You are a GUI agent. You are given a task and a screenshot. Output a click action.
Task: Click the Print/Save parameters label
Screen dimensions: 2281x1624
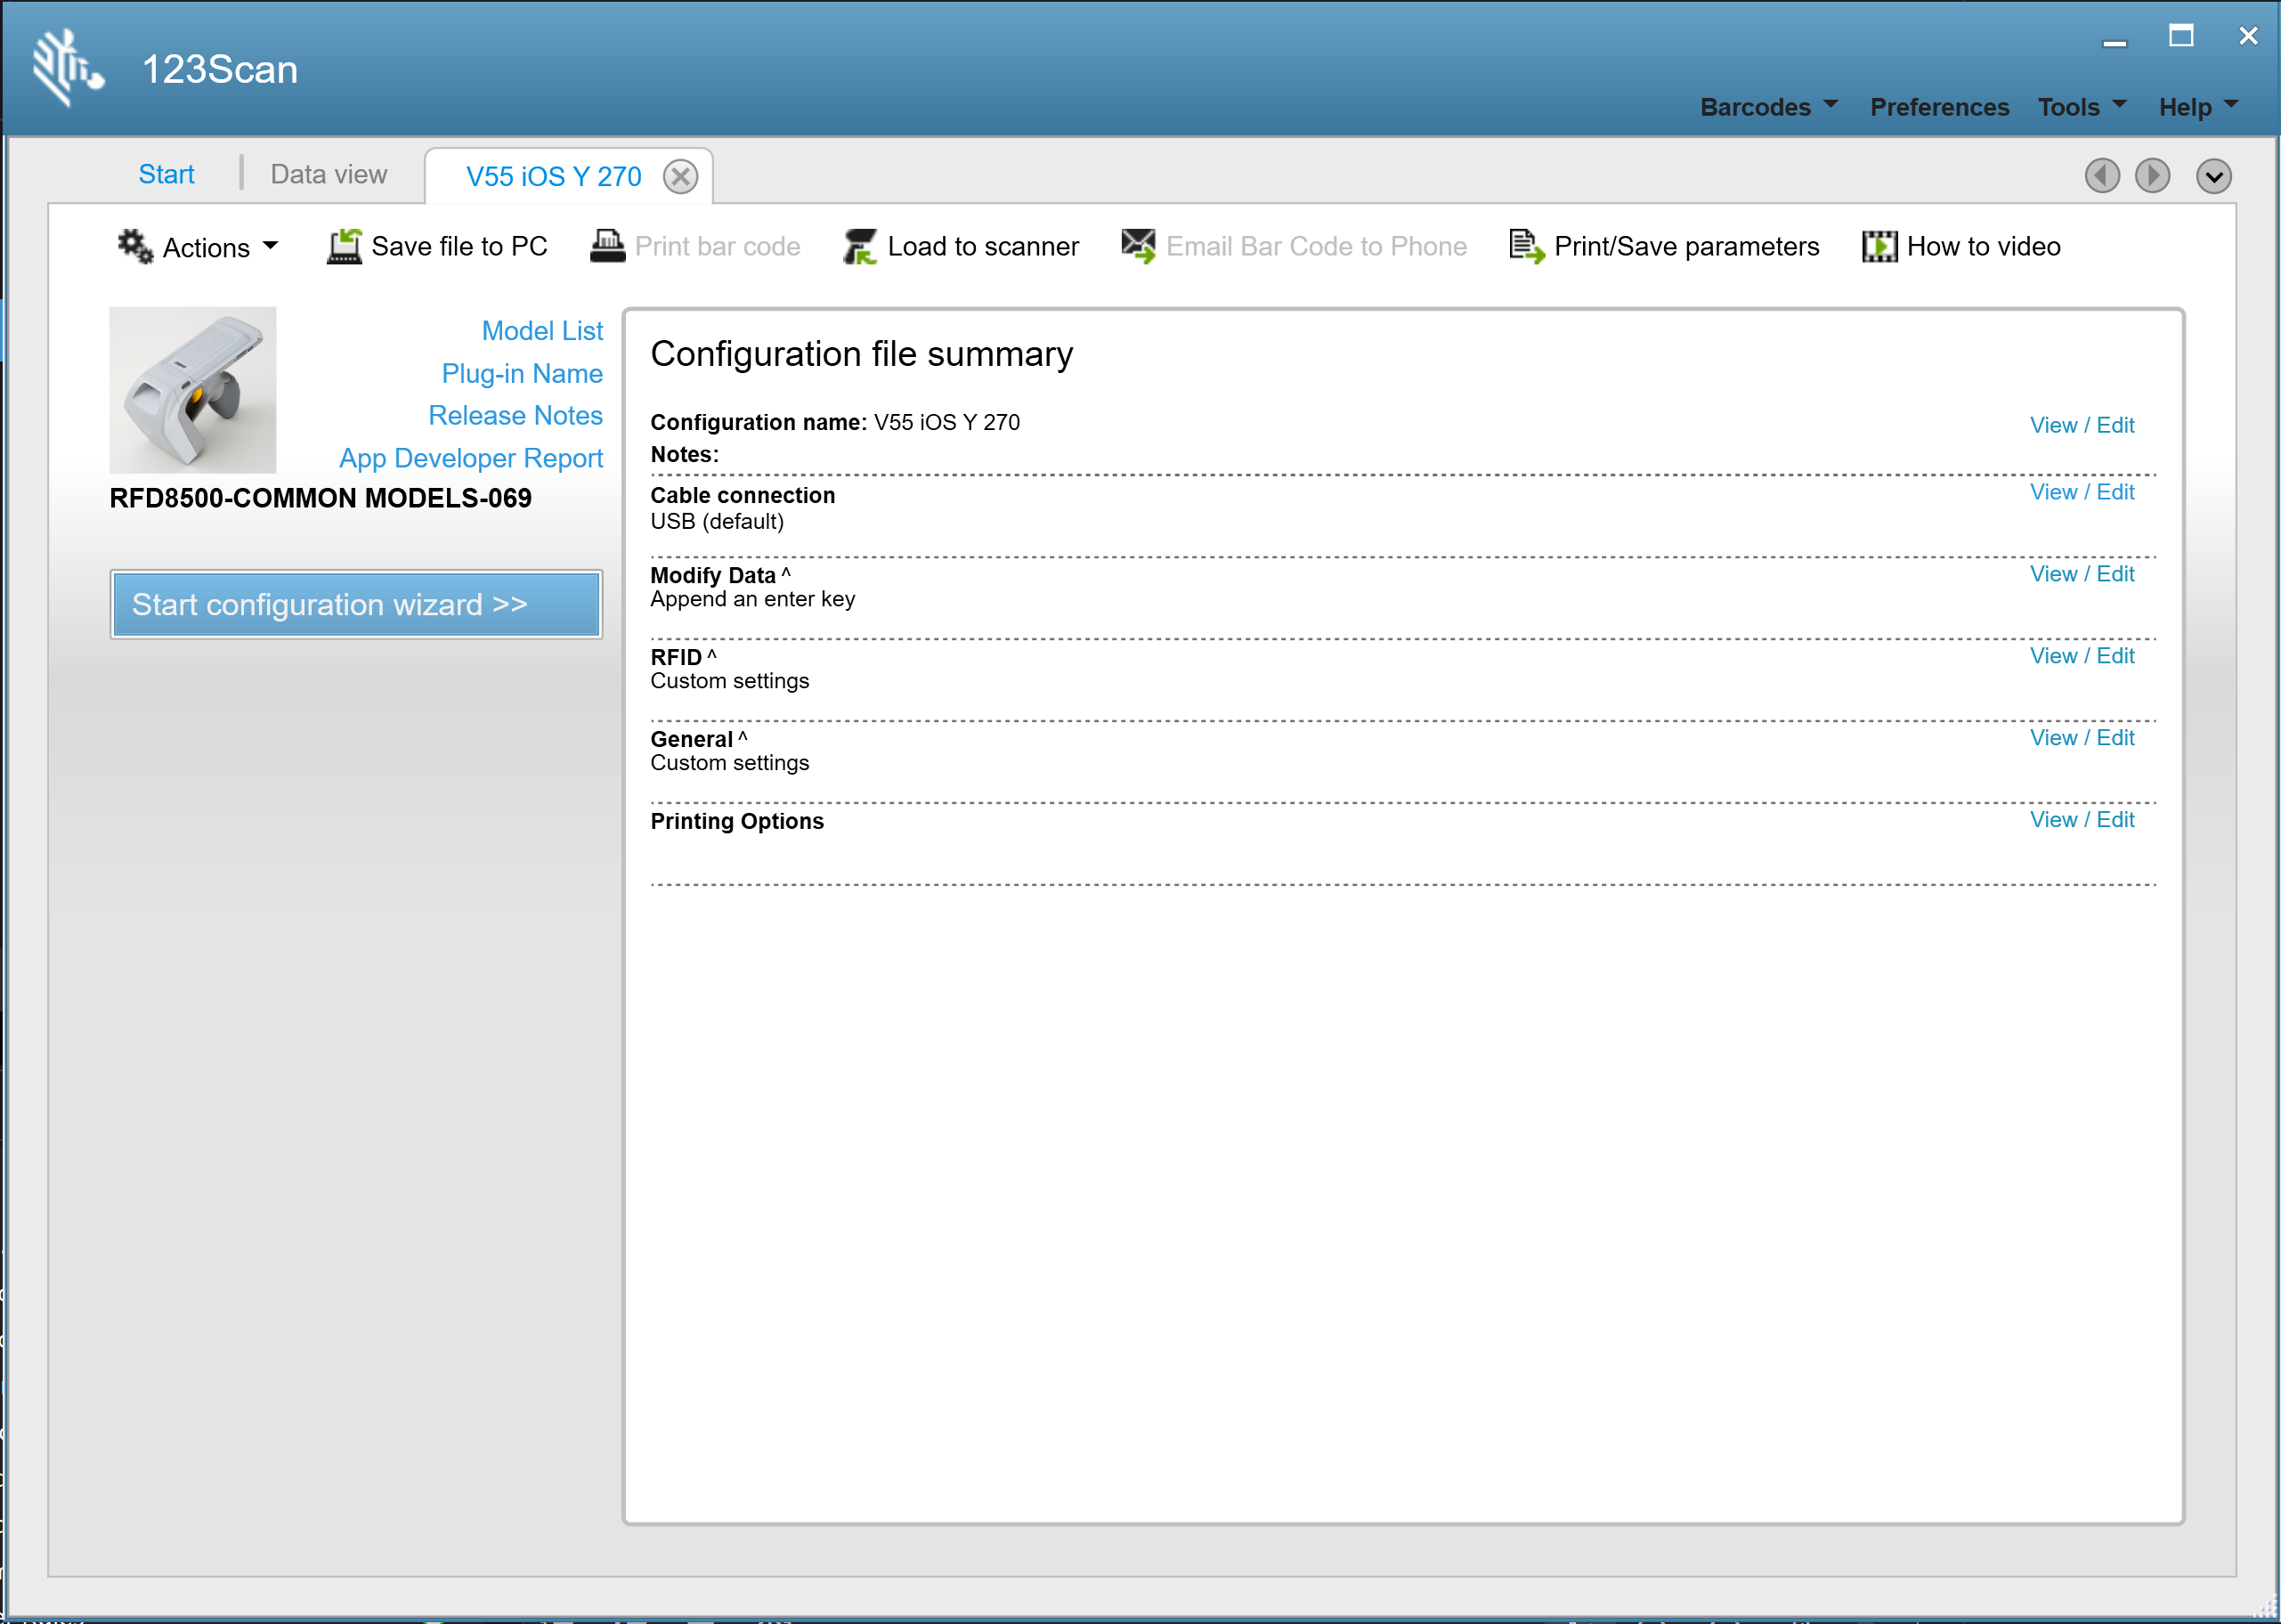point(1686,247)
